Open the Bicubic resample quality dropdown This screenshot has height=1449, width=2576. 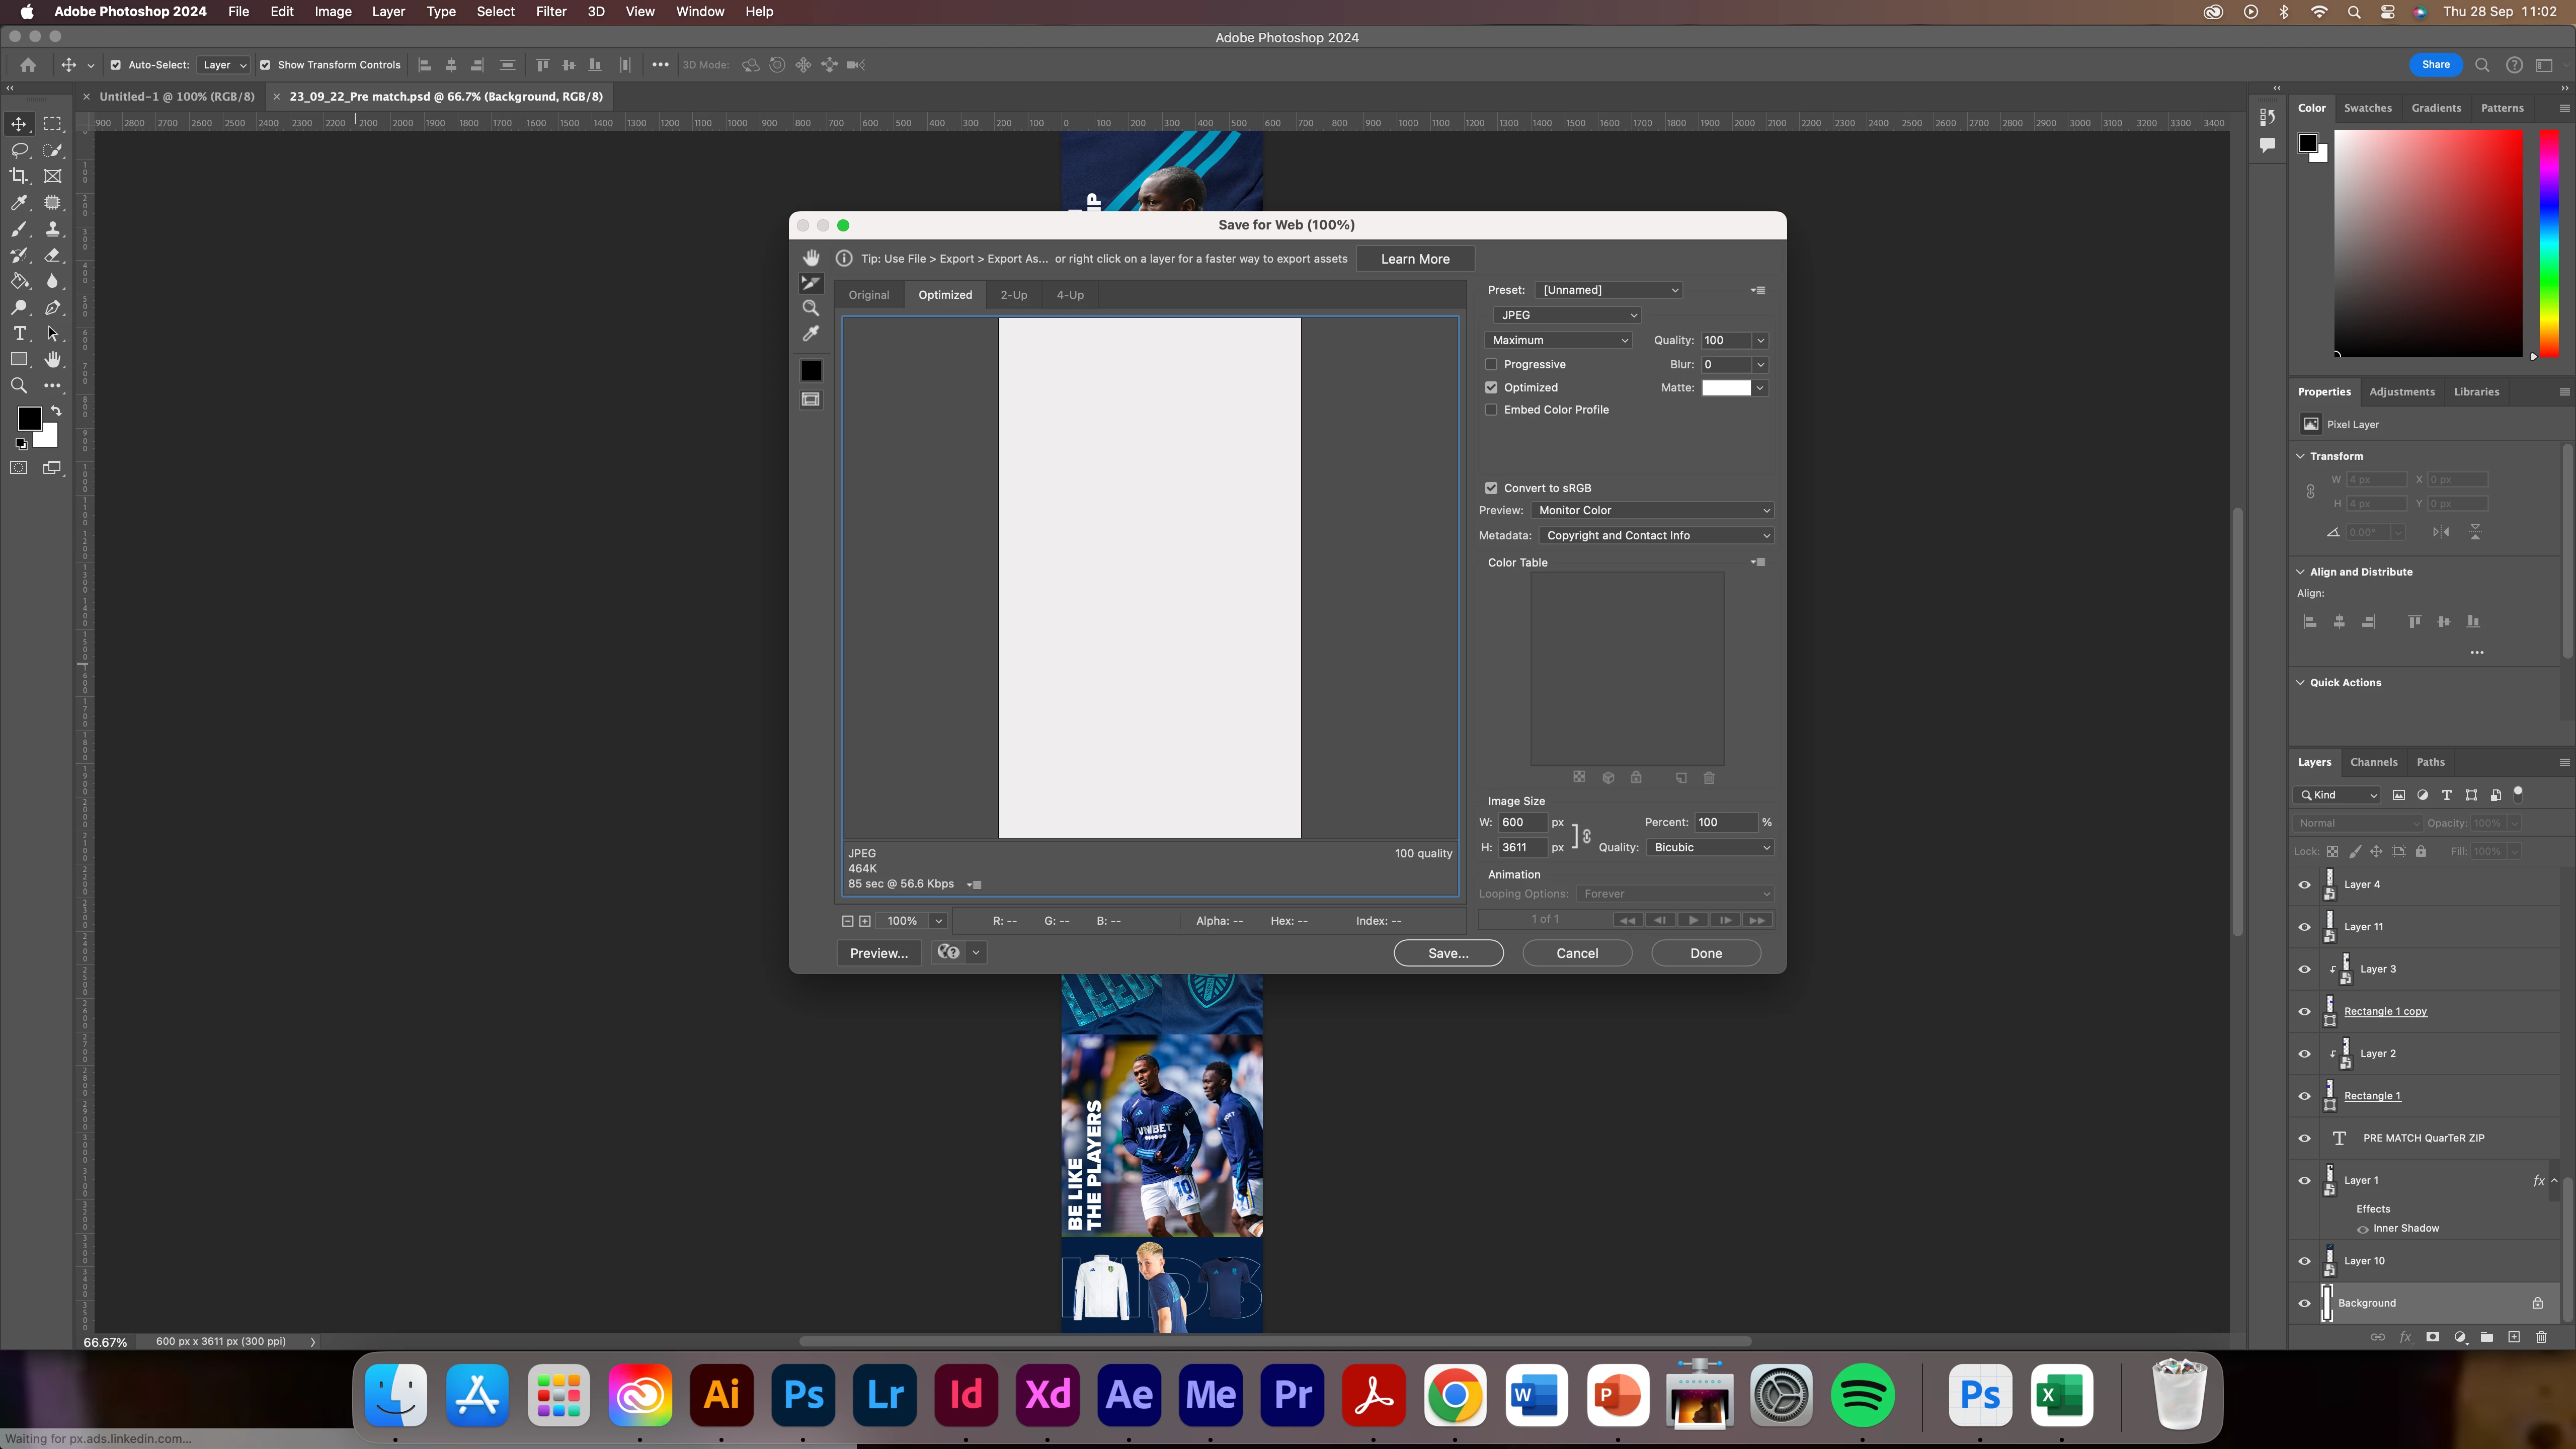[x=1710, y=848]
